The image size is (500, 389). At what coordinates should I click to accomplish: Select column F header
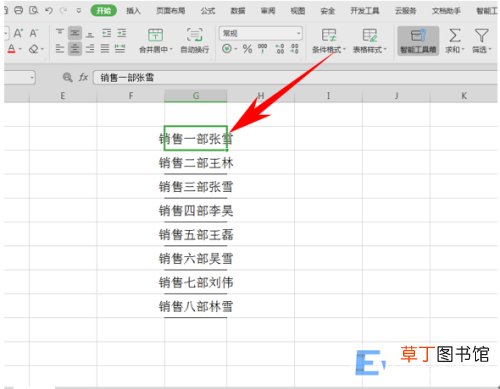(x=131, y=96)
